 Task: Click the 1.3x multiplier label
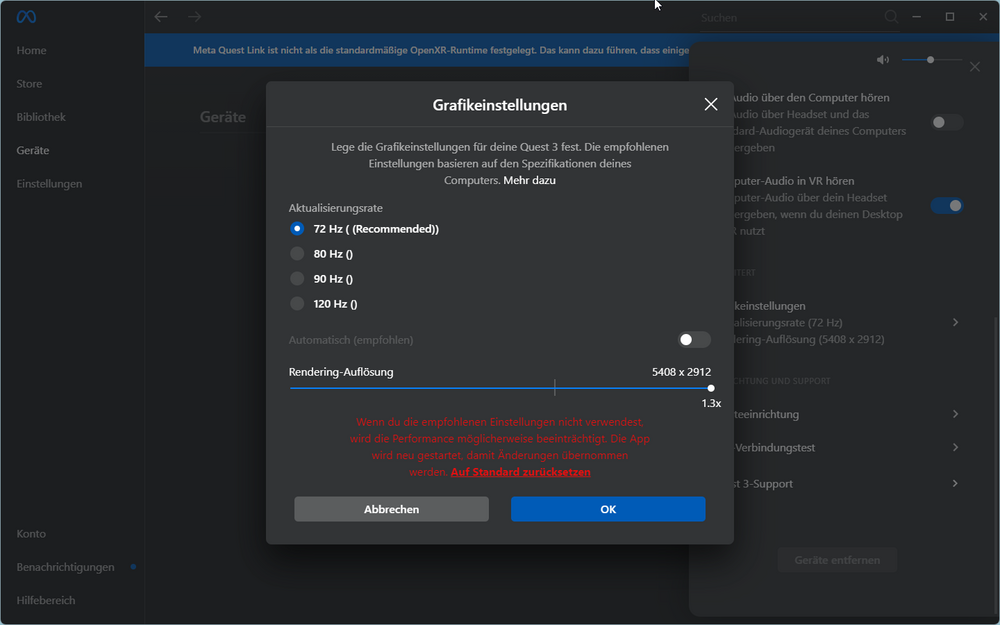711,403
